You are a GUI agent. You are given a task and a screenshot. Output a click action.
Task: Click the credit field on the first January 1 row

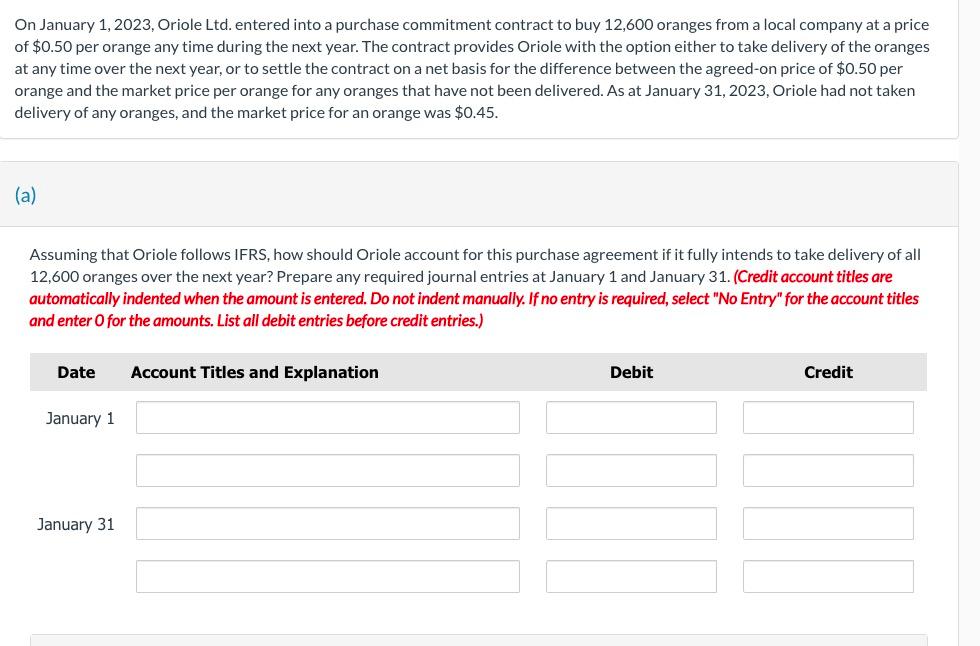click(828, 417)
